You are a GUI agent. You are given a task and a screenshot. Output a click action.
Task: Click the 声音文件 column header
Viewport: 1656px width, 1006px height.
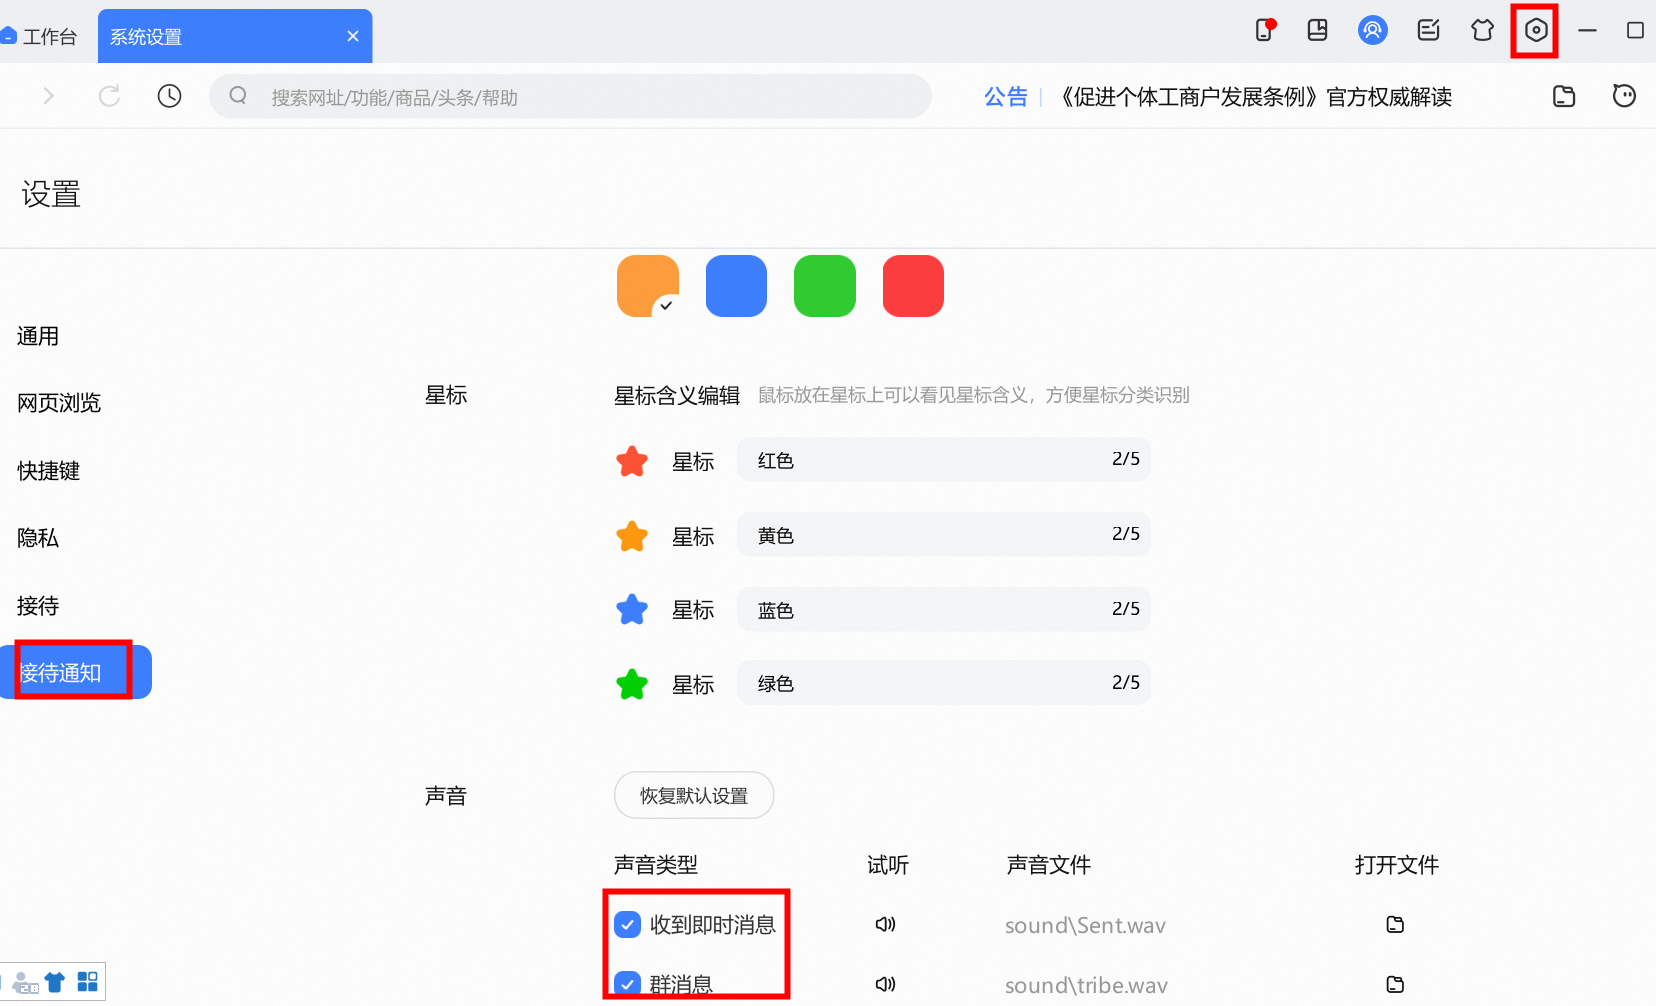[1049, 864]
